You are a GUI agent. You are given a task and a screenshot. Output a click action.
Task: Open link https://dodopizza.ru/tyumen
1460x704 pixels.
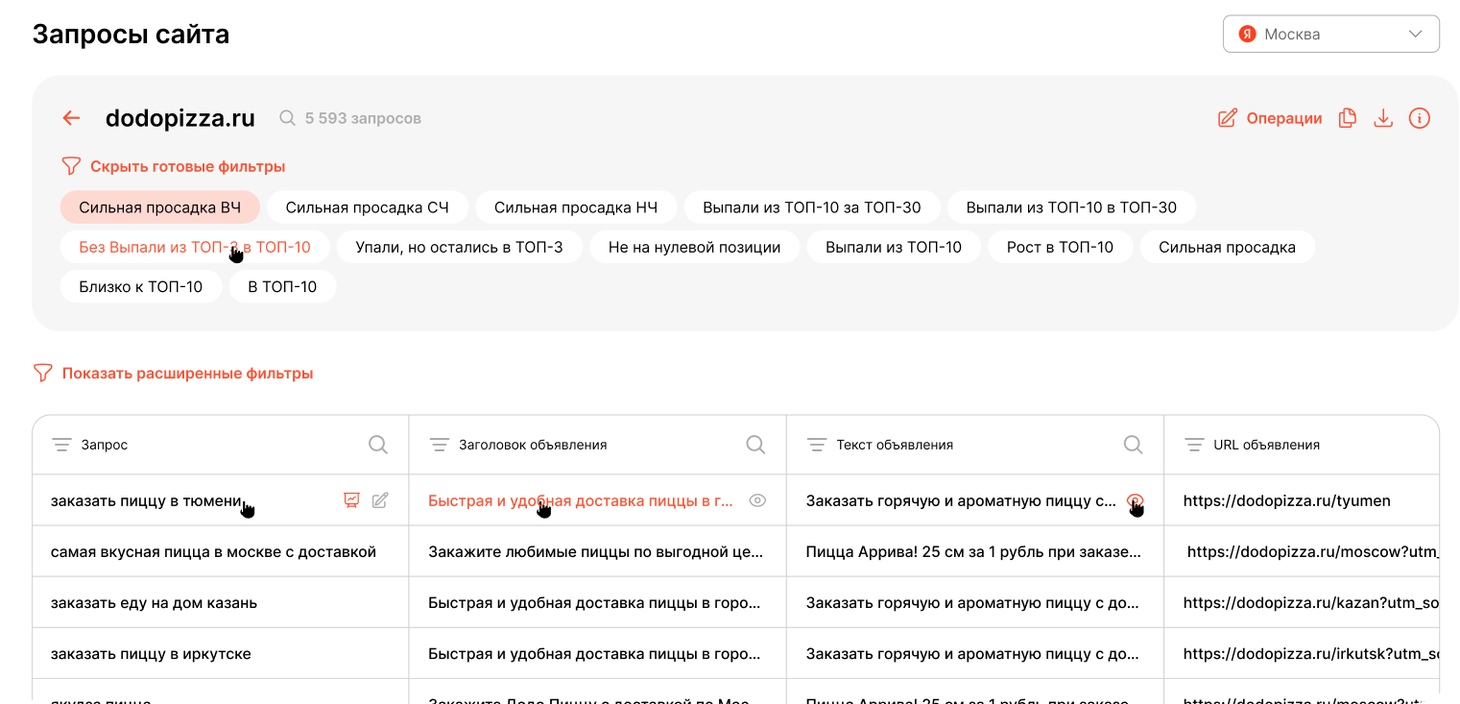tap(1287, 500)
